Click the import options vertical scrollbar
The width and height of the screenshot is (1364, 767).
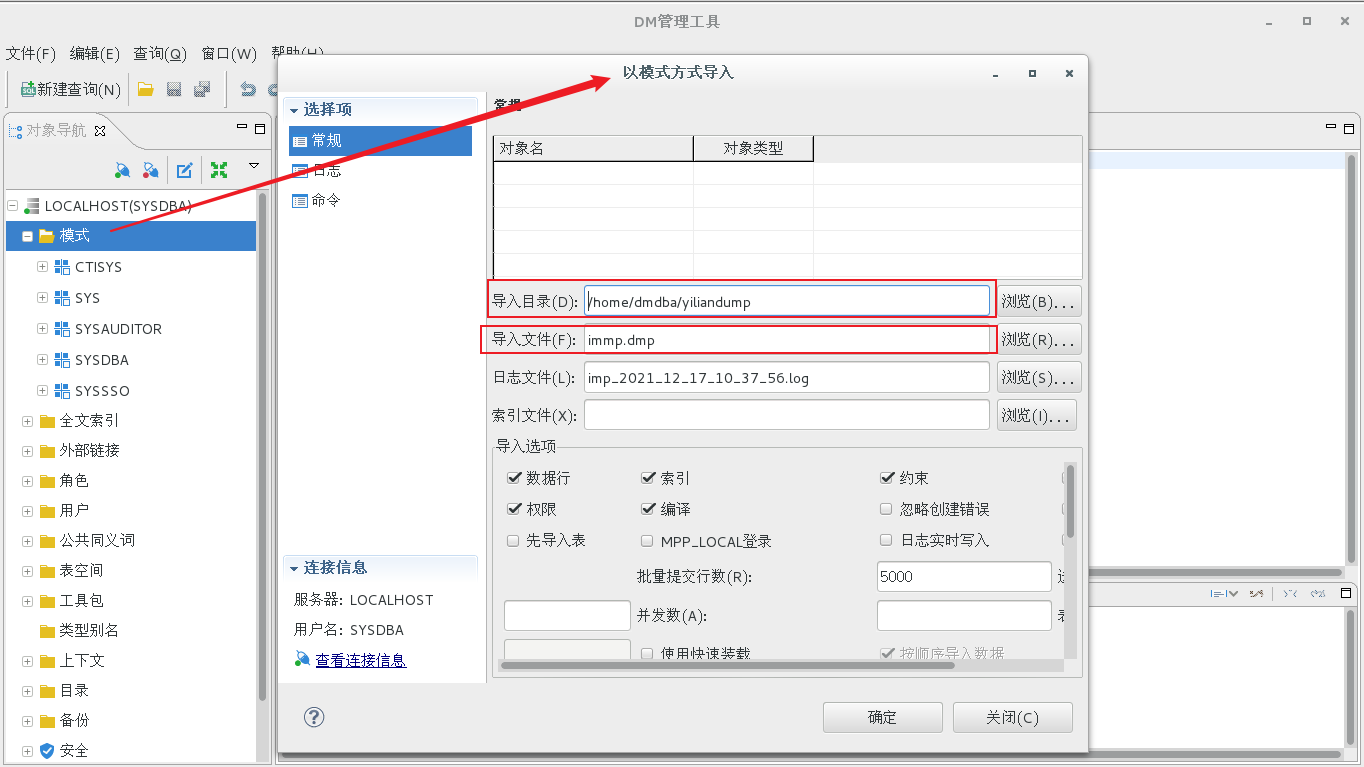(x=1070, y=501)
